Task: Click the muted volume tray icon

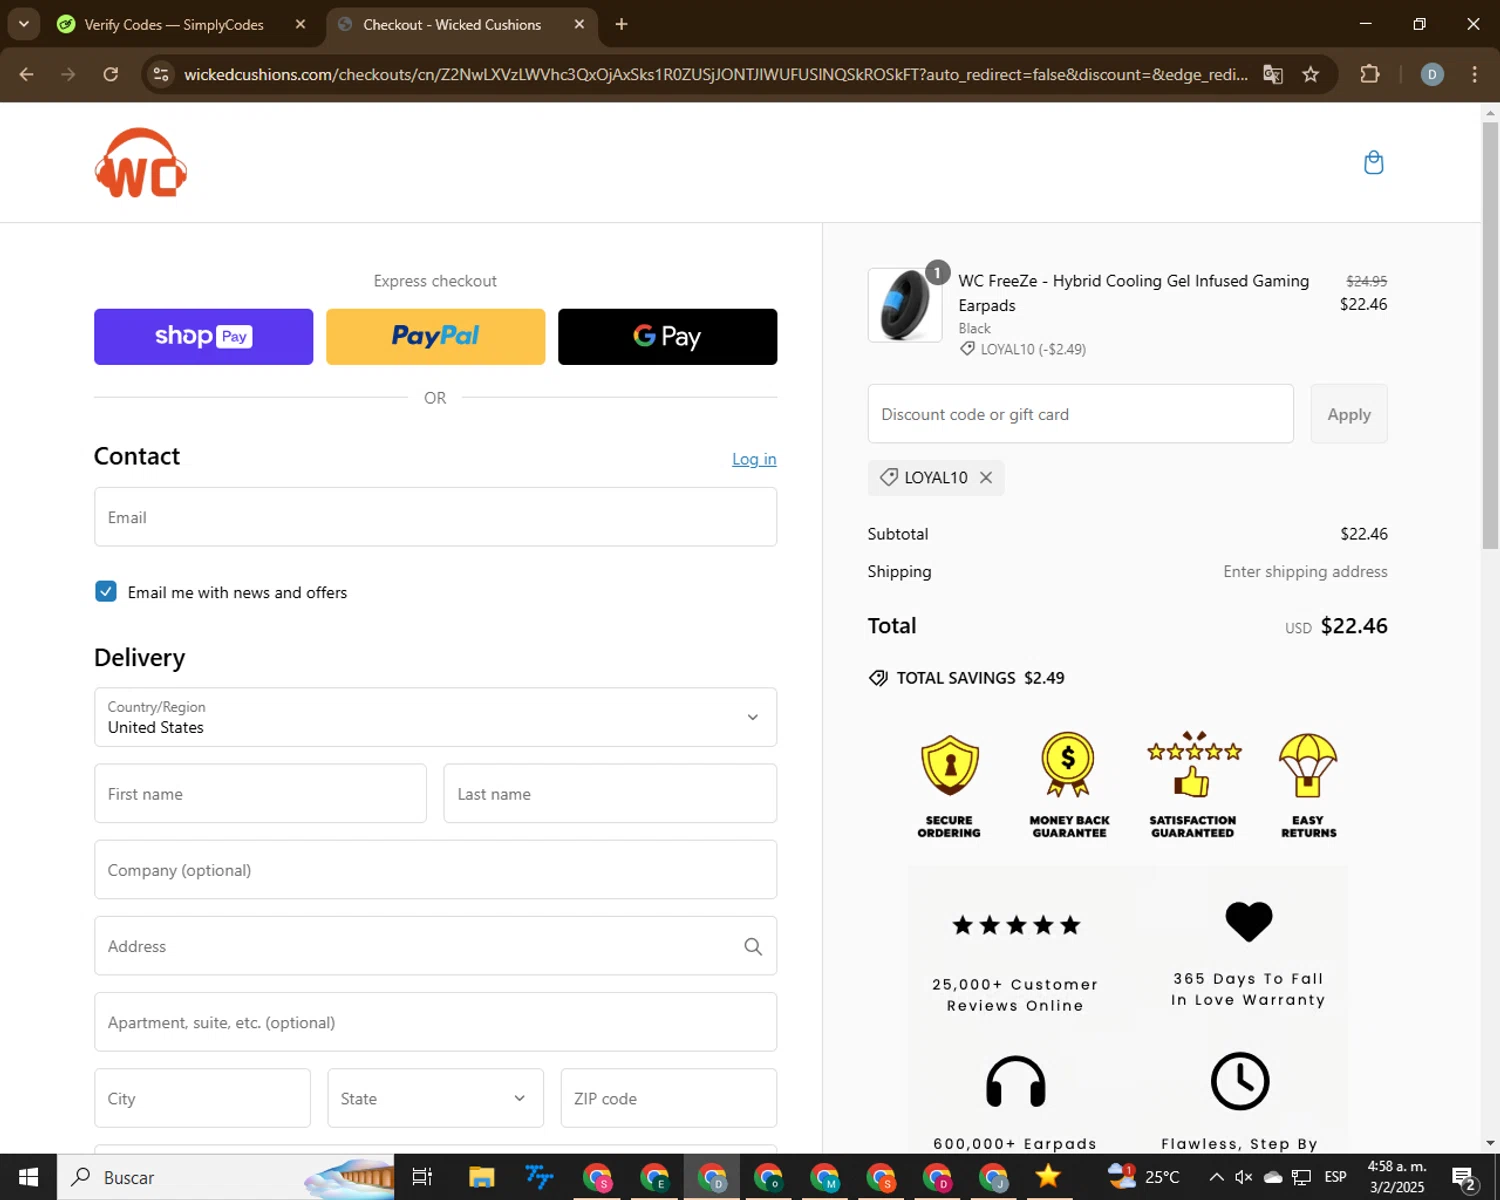Action: [x=1244, y=1177]
